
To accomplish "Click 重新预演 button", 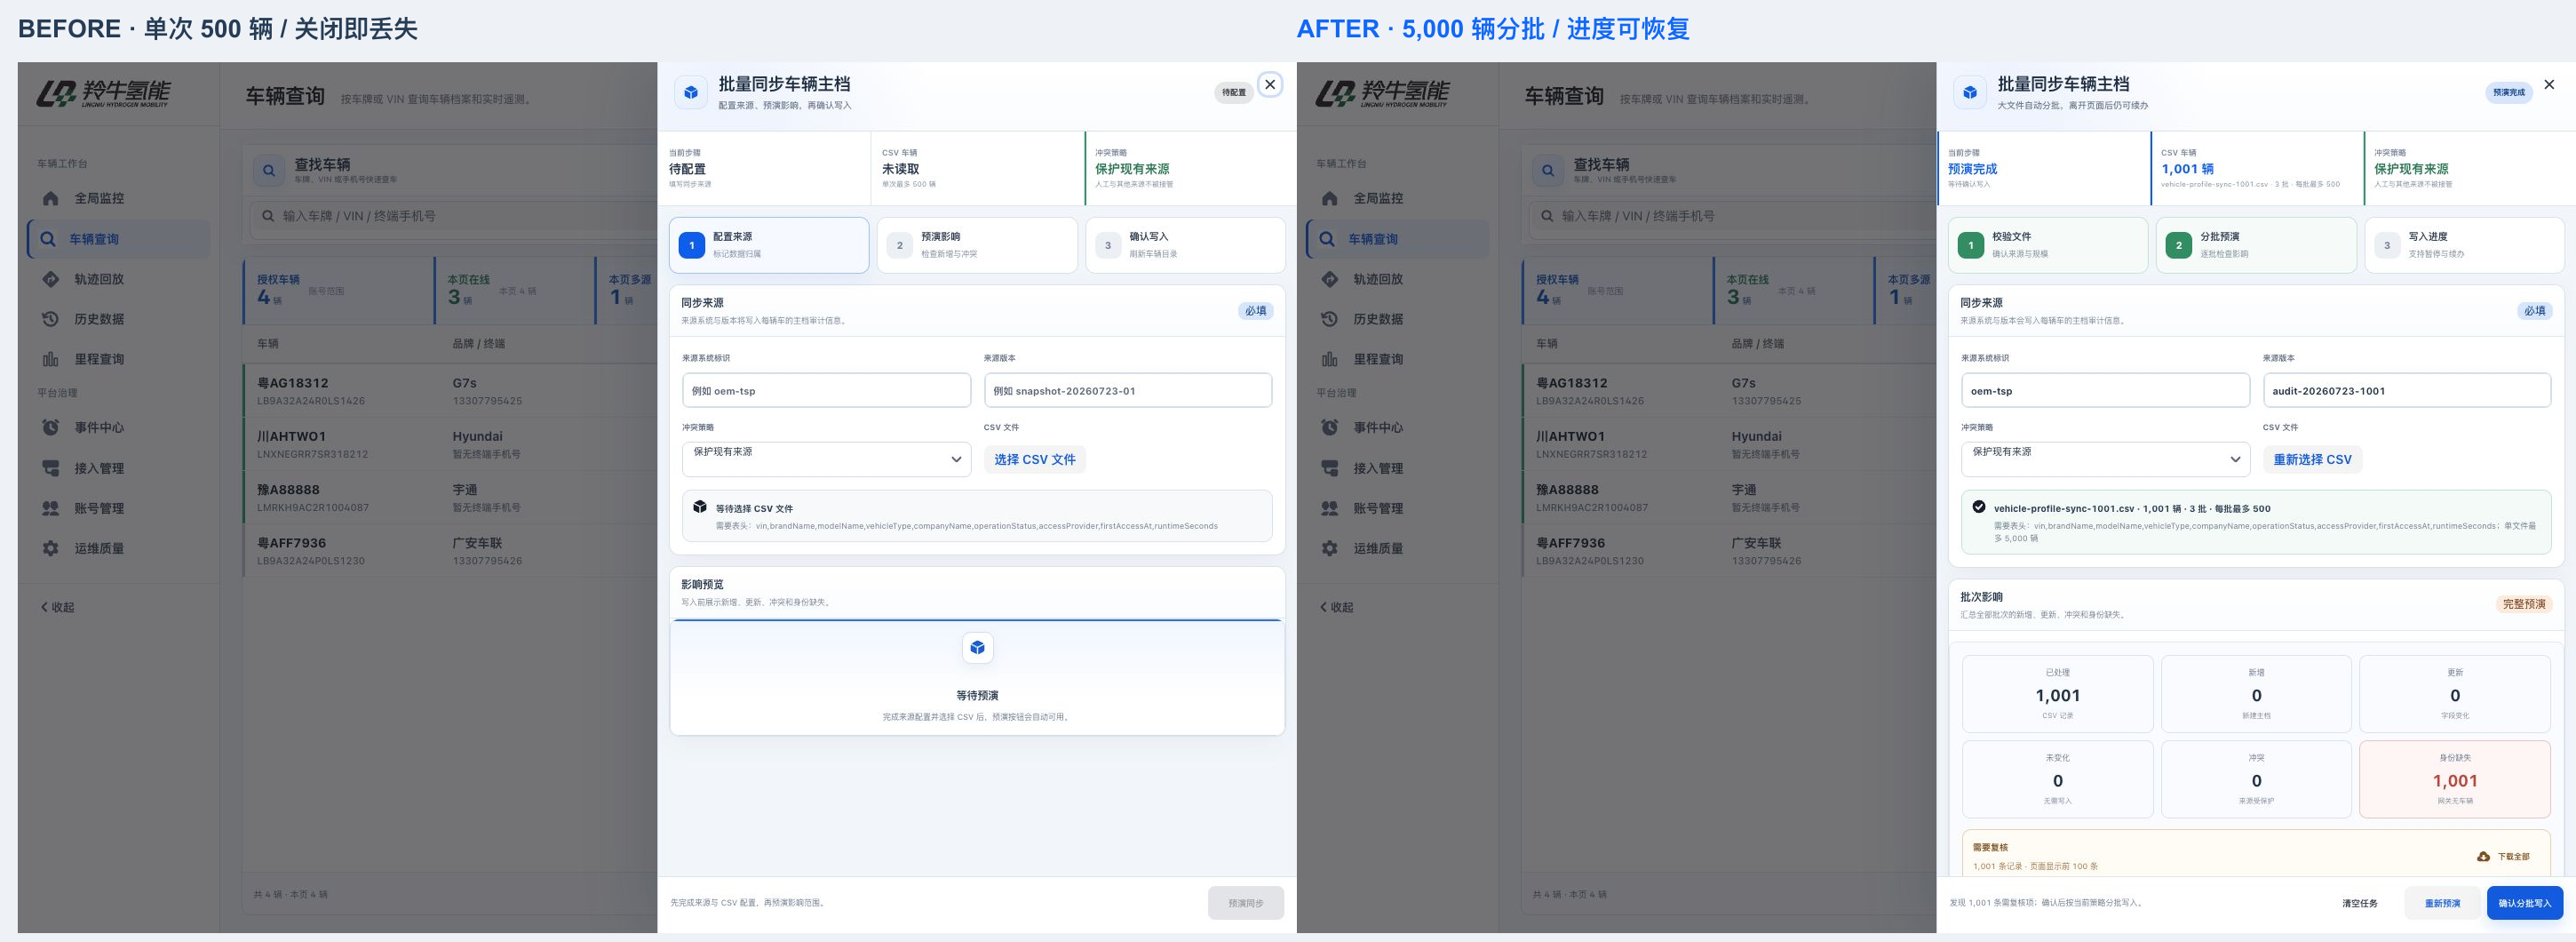I will (x=2442, y=903).
